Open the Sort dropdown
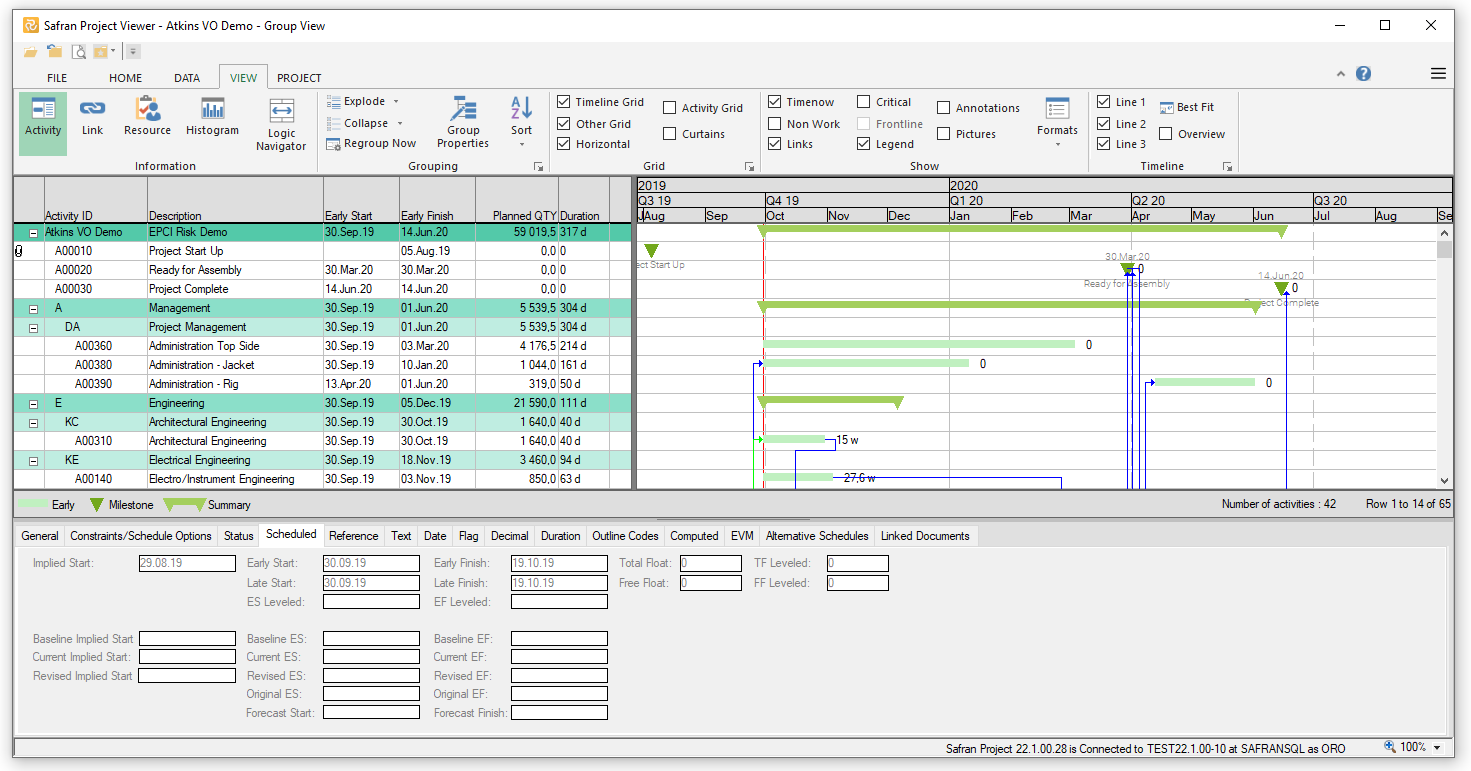The height and width of the screenshot is (771, 1471). (x=522, y=145)
